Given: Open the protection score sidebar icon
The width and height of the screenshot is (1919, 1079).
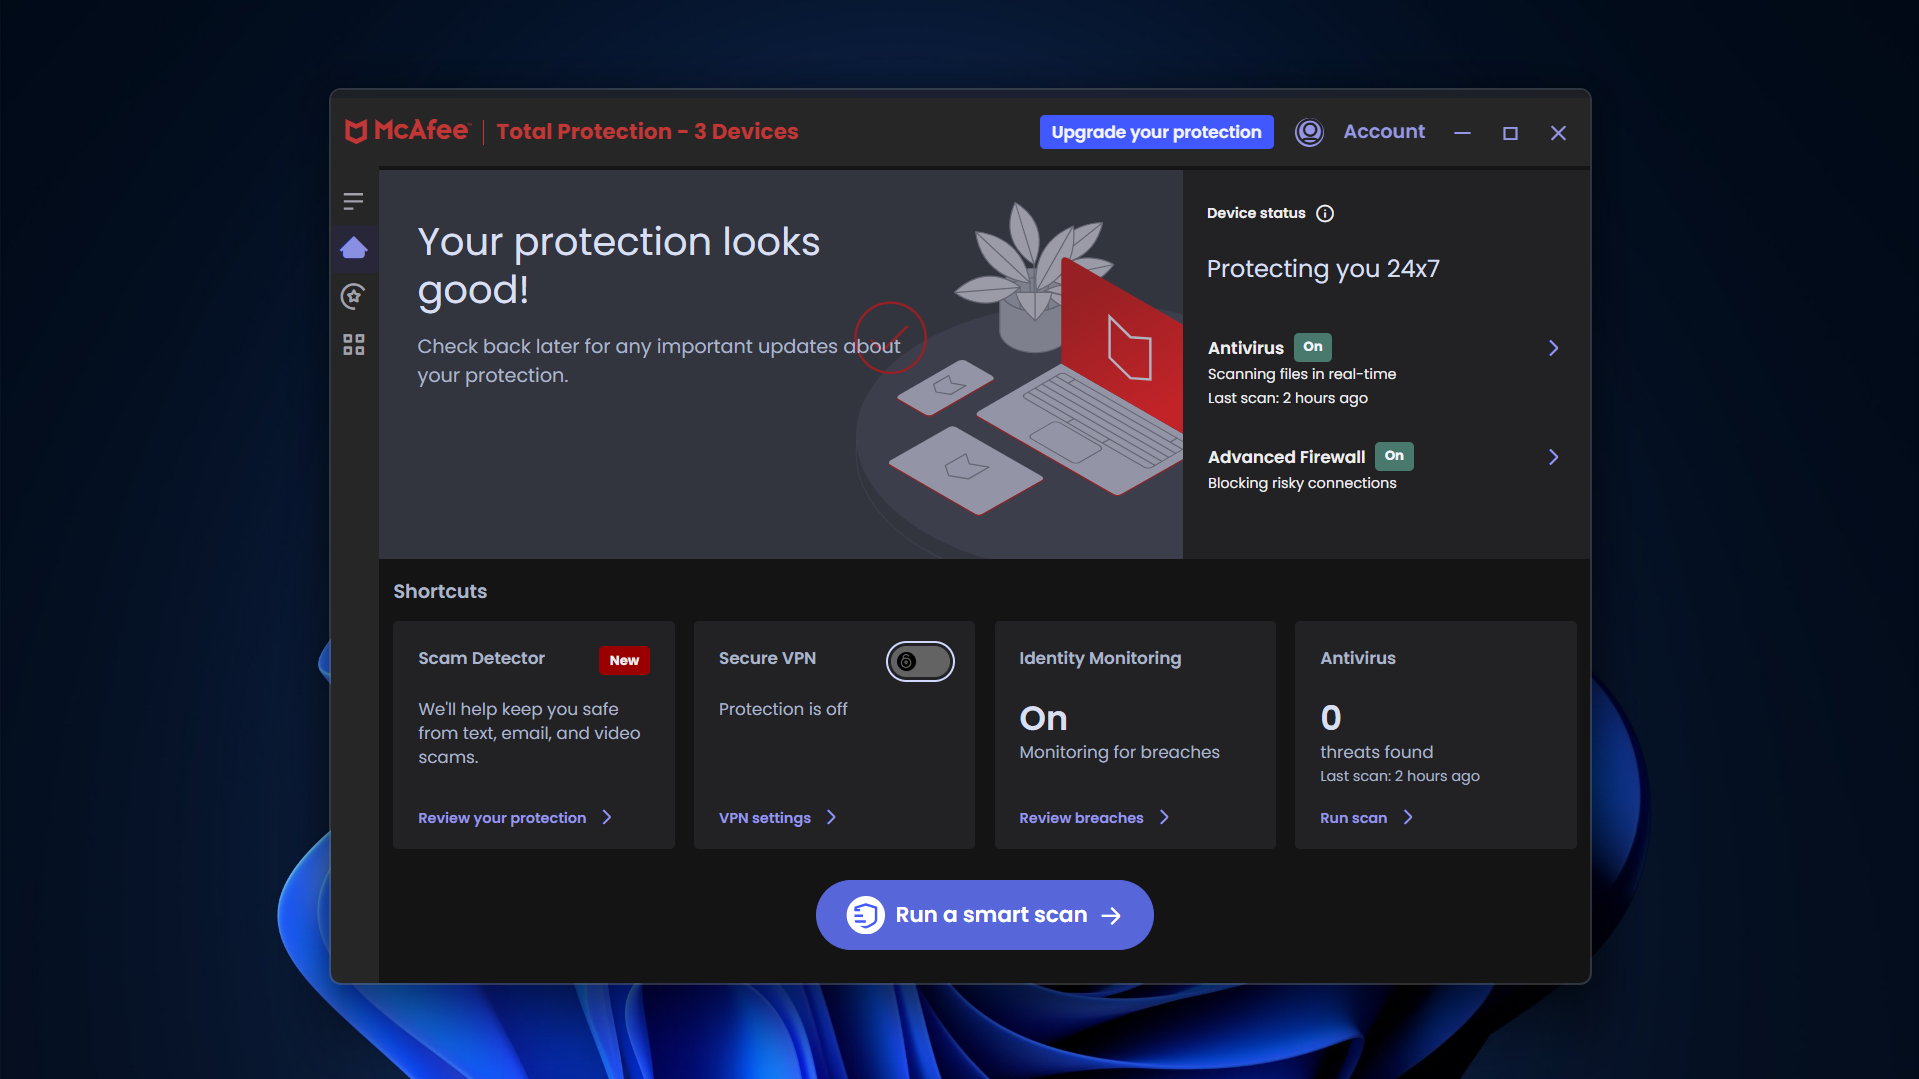Looking at the screenshot, I should [x=353, y=296].
